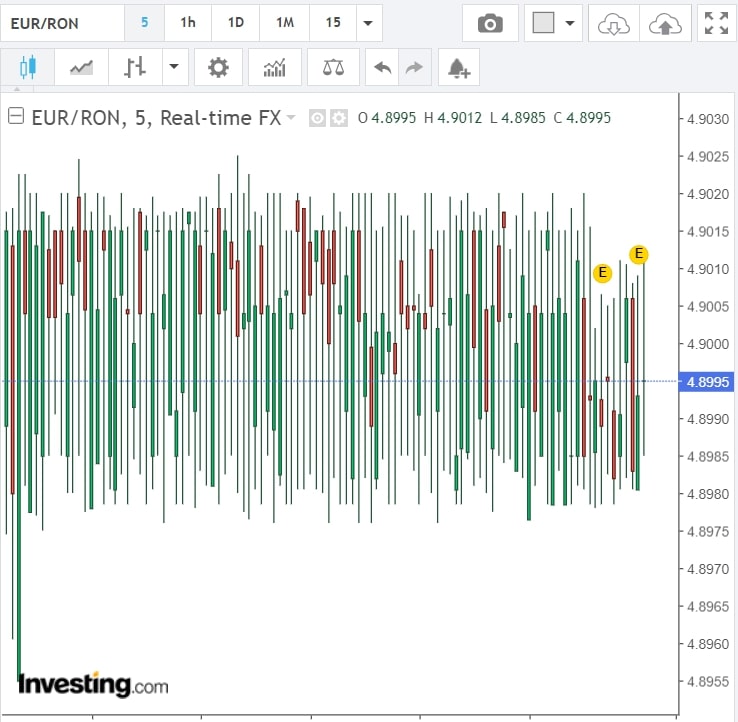Collapse the EUR/RON legend box

point(16,117)
